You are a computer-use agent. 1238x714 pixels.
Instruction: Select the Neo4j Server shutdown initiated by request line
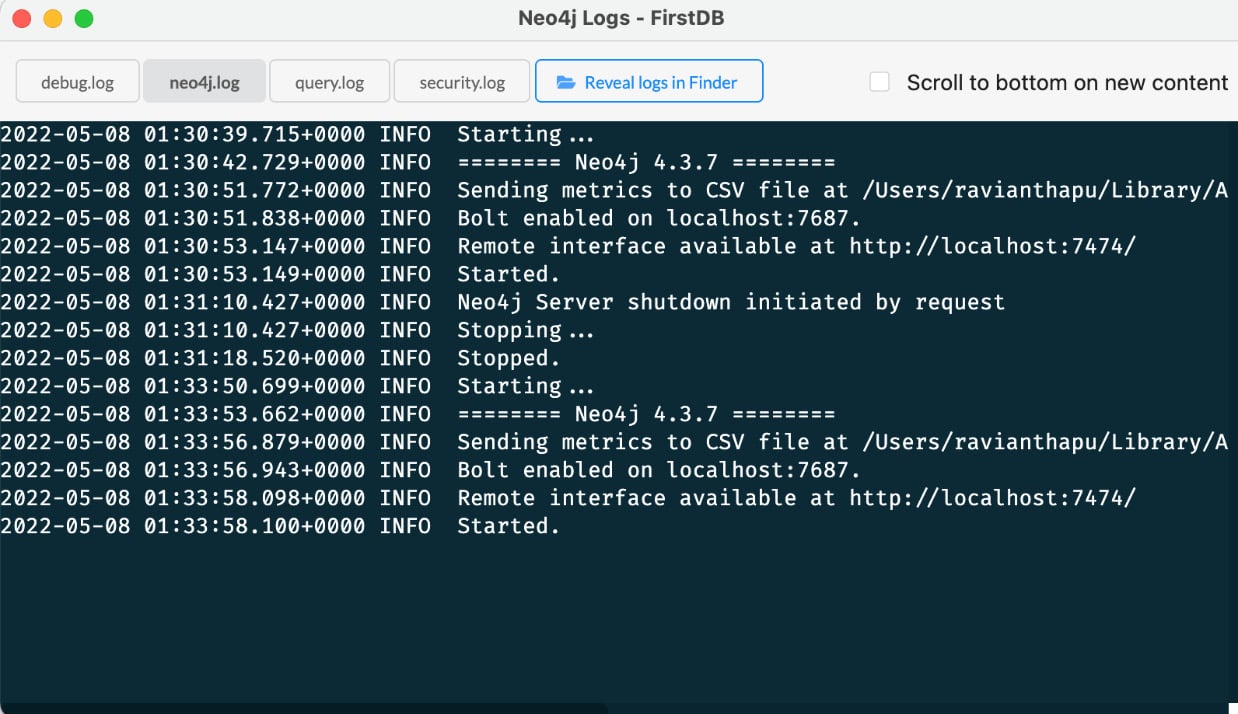tap(502, 302)
